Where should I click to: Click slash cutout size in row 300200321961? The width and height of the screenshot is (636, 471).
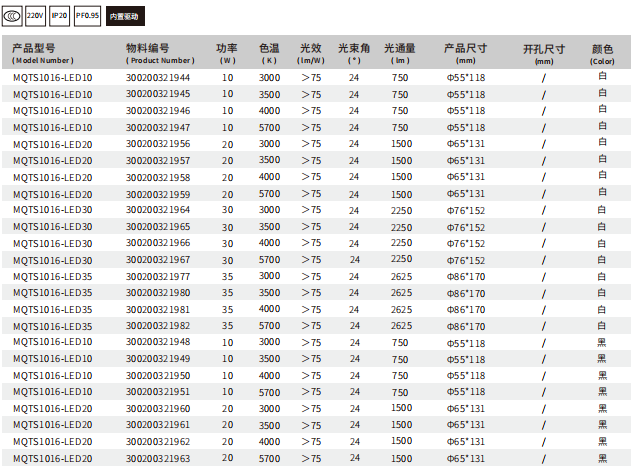[544, 426]
